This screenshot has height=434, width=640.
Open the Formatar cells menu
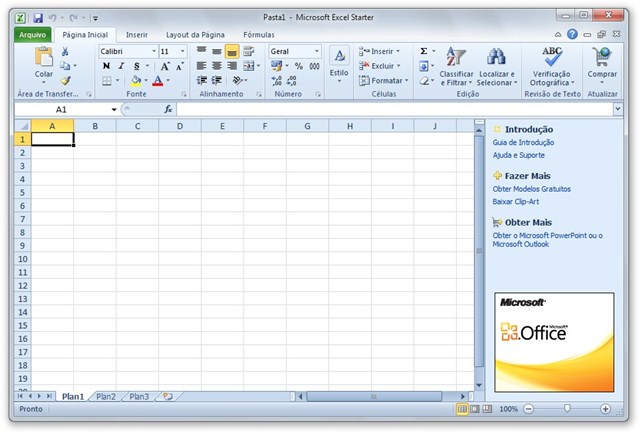383,80
